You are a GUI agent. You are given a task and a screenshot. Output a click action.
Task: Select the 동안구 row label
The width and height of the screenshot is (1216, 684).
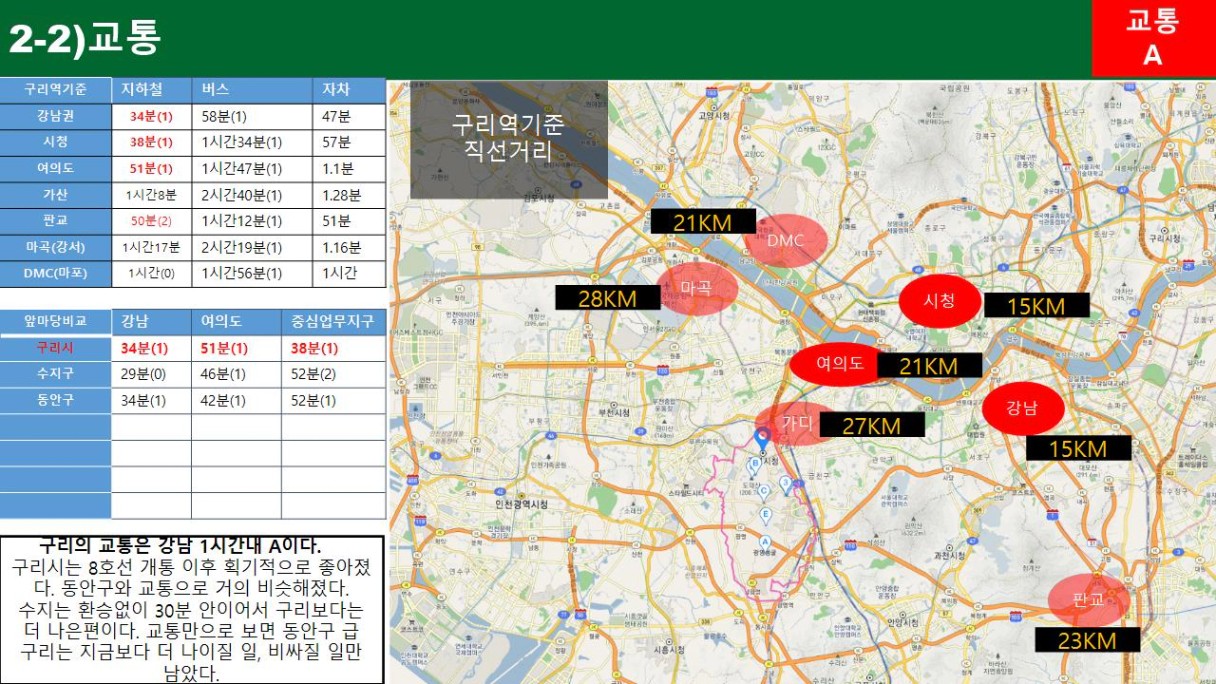(x=55, y=400)
